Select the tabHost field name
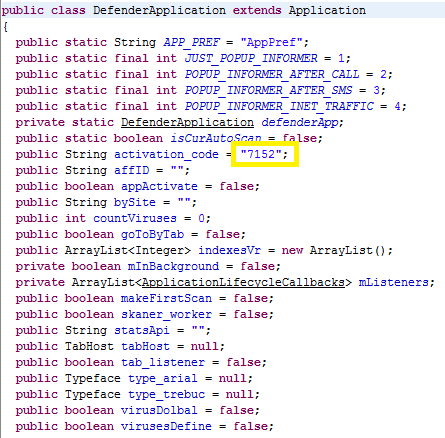 (145, 347)
